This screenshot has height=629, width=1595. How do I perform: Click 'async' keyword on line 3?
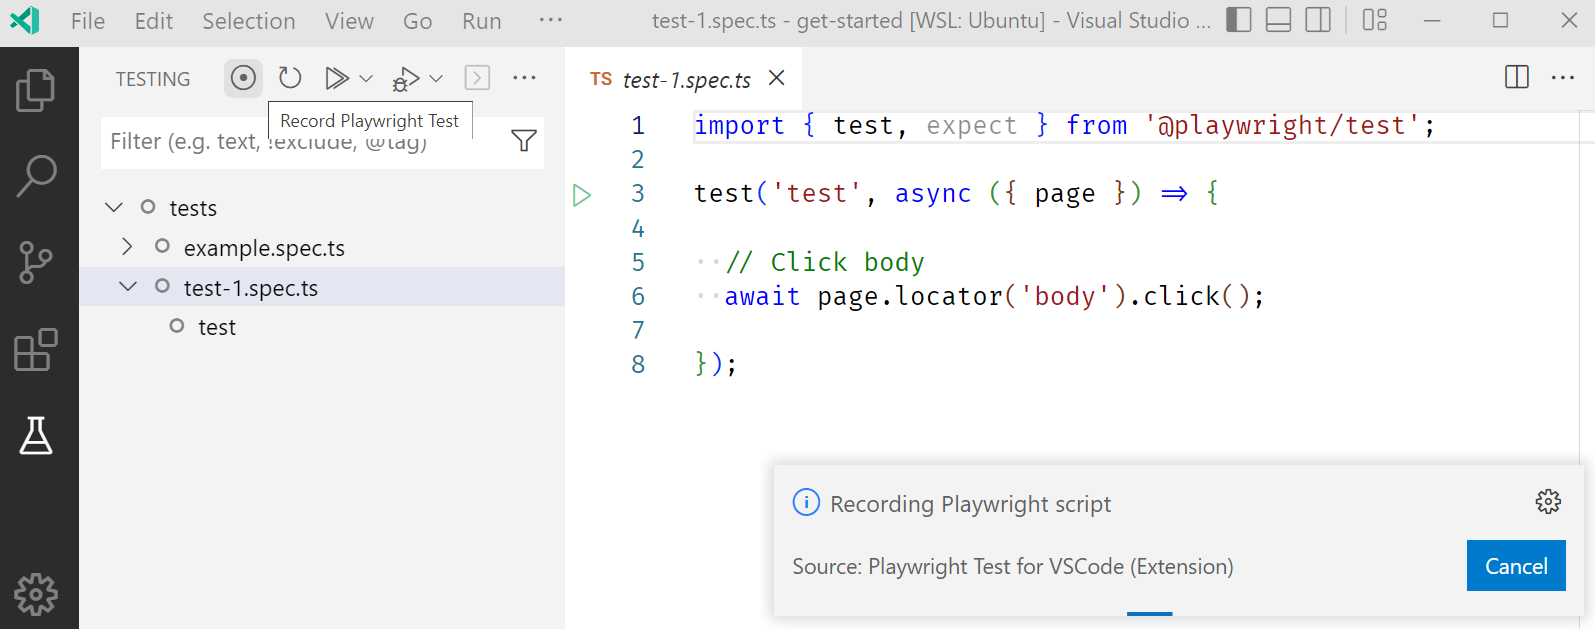tap(932, 194)
